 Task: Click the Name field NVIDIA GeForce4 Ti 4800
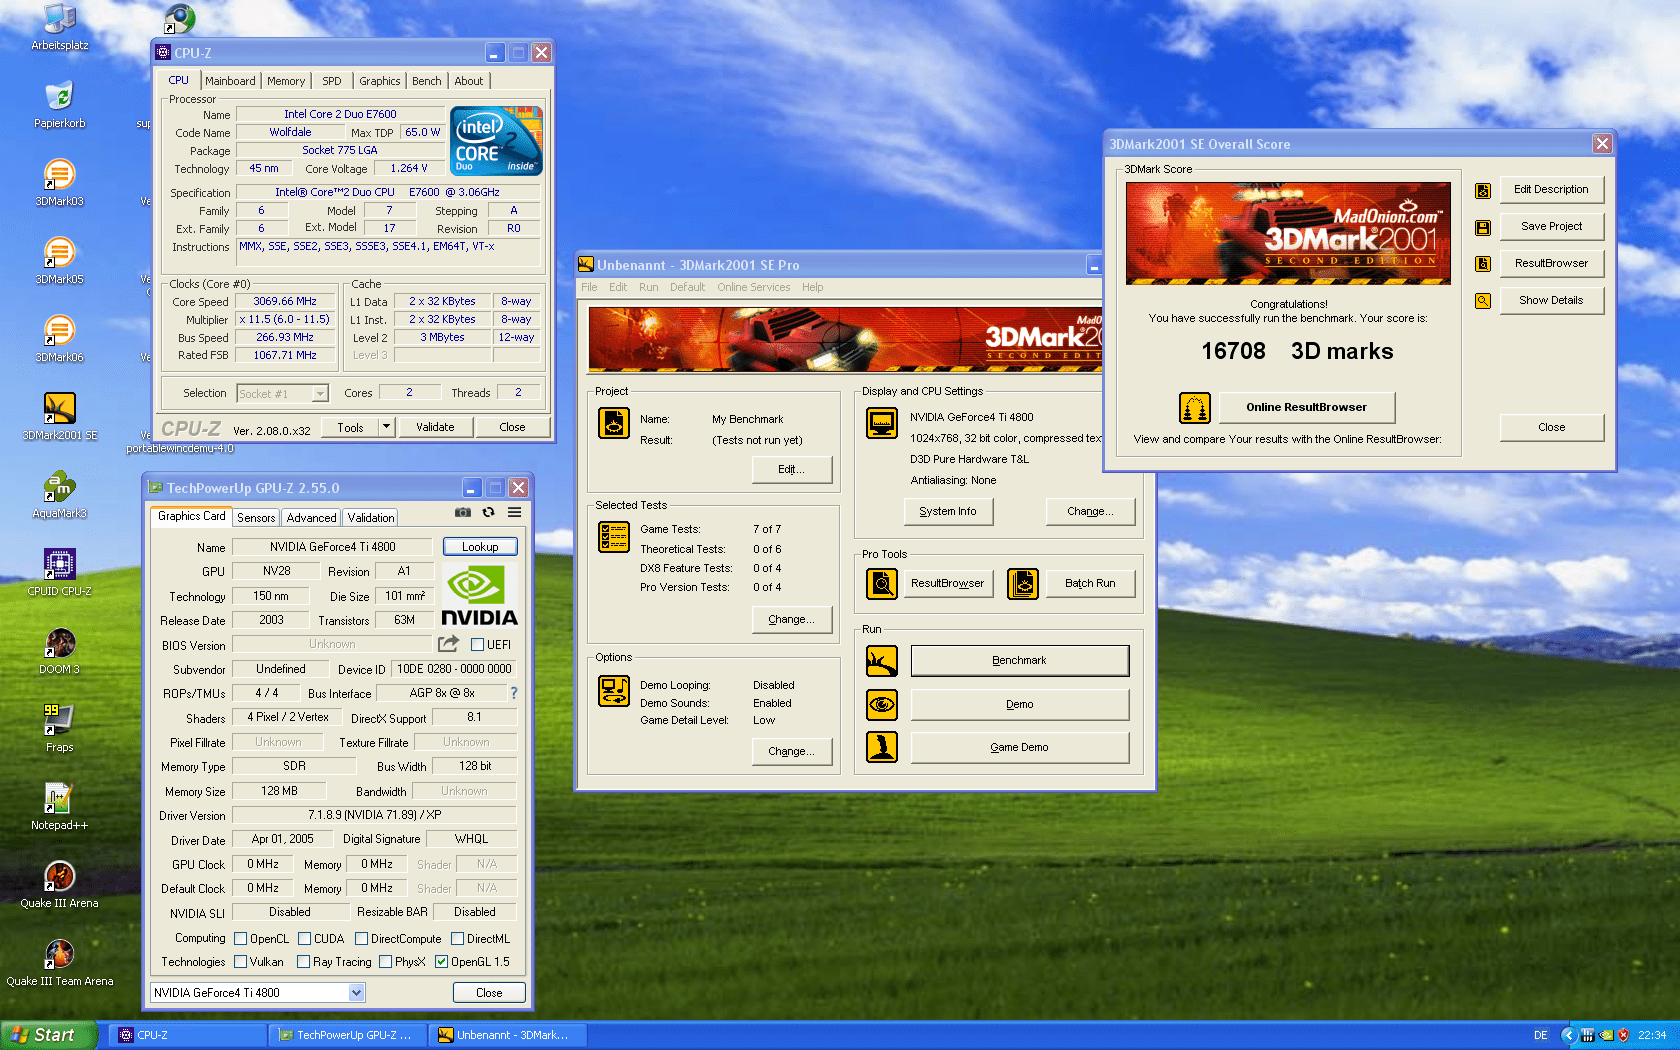(x=333, y=547)
